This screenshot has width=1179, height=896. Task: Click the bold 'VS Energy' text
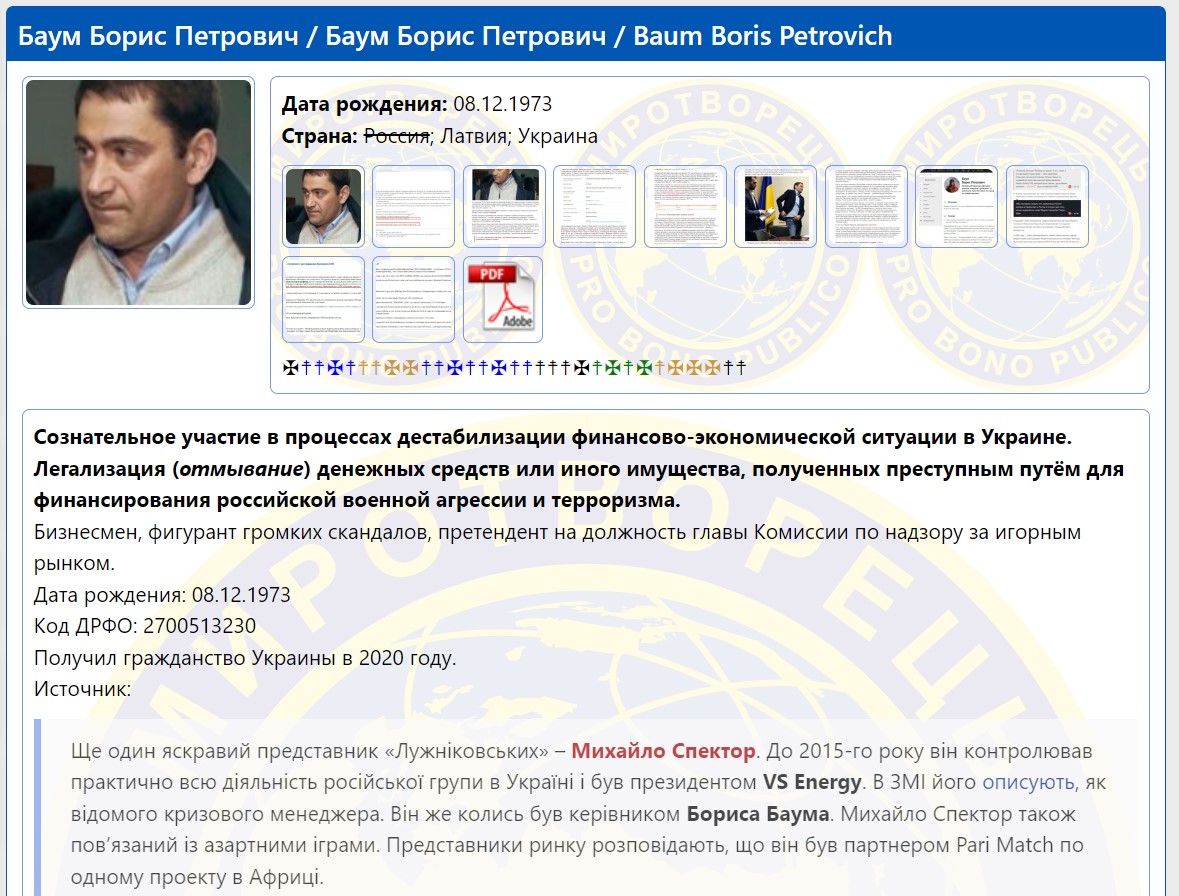812,782
